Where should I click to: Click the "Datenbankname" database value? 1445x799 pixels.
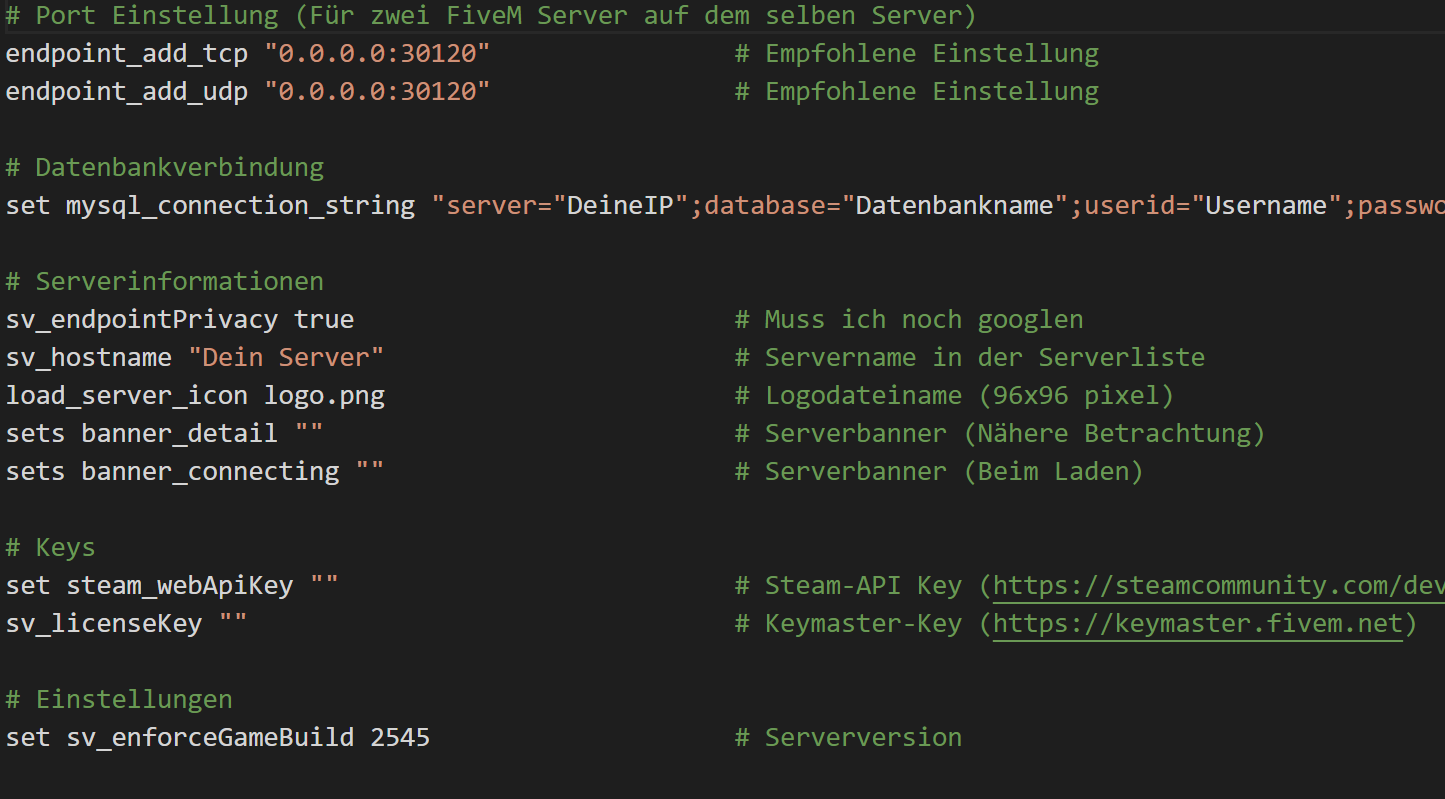955,206
